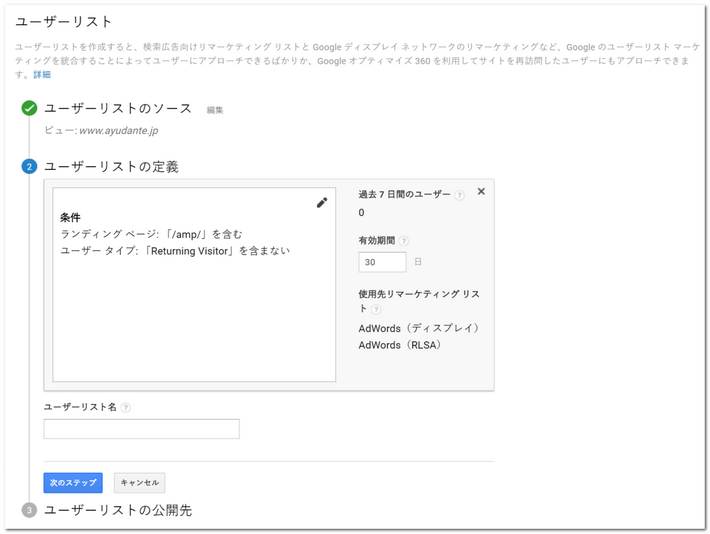Open help icon next to 有効期間

coord(403,241)
